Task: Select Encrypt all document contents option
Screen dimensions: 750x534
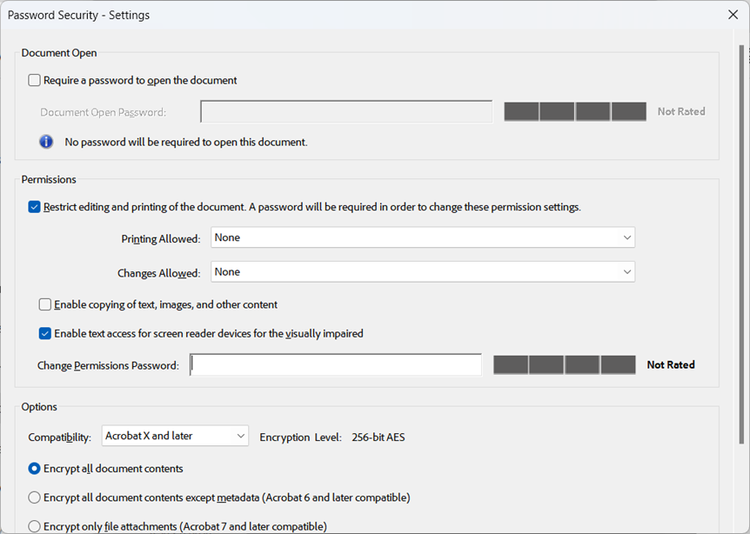Action: [35, 468]
